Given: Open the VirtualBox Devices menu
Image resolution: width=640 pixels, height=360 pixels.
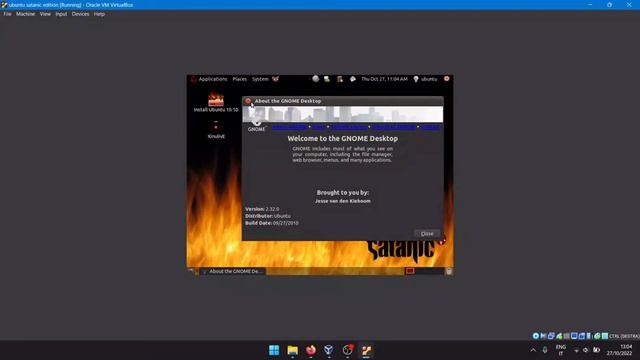Looking at the screenshot, I should [x=80, y=14].
